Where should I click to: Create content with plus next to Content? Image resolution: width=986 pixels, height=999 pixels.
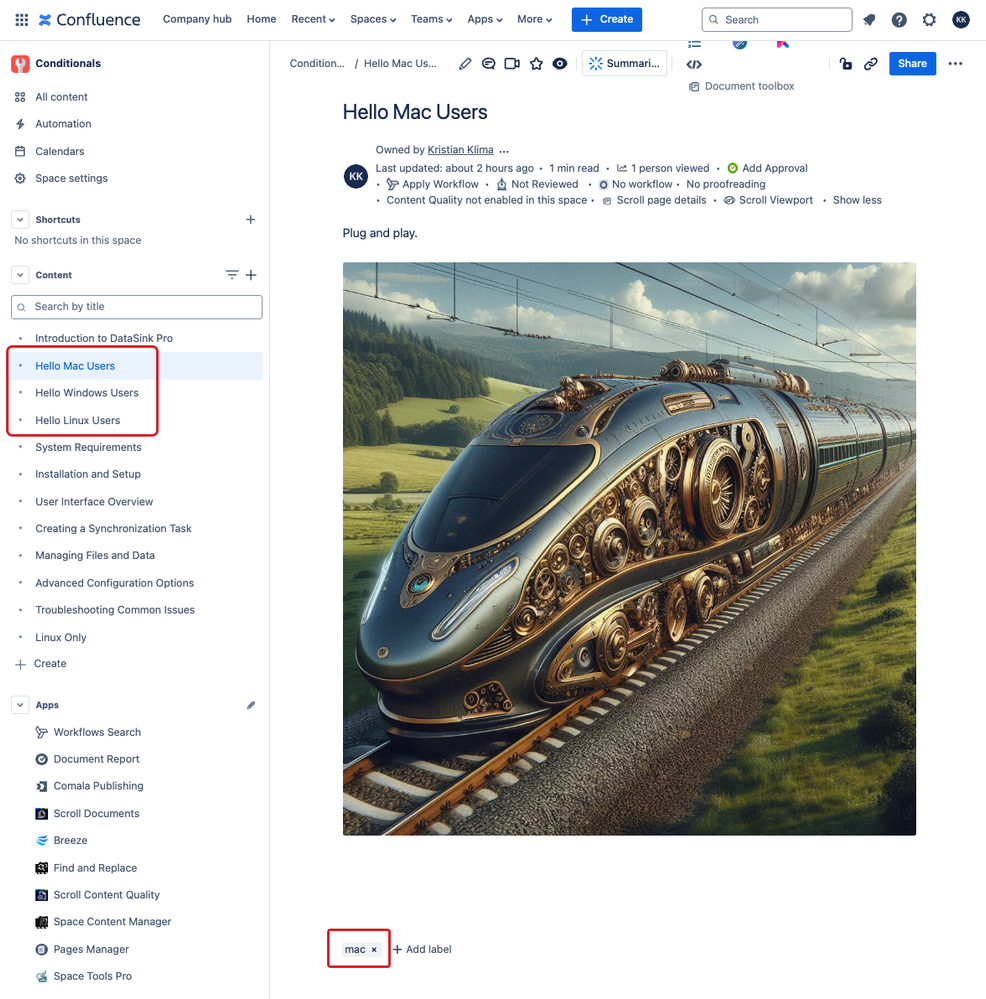point(251,275)
